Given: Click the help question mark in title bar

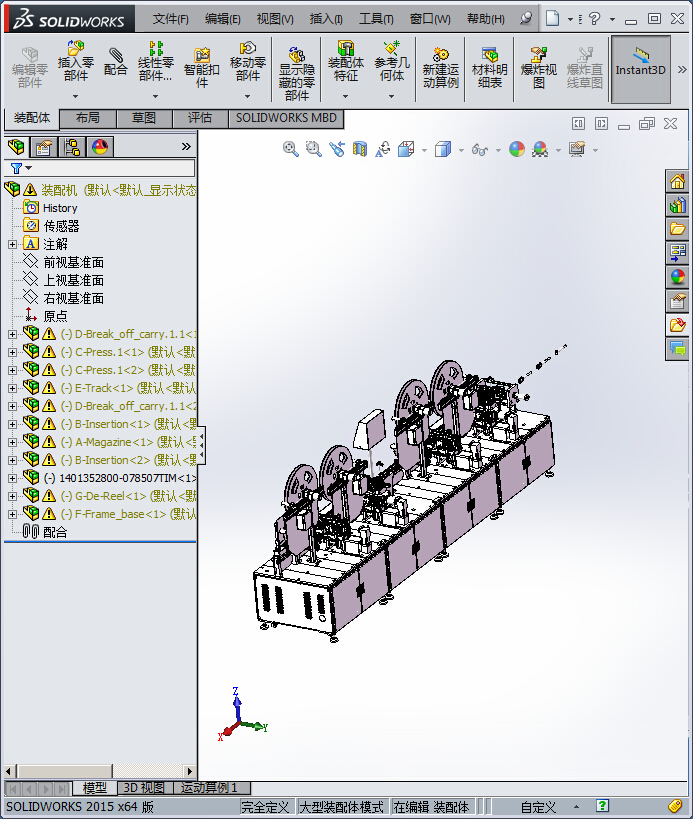Looking at the screenshot, I should pyautogui.click(x=594, y=19).
